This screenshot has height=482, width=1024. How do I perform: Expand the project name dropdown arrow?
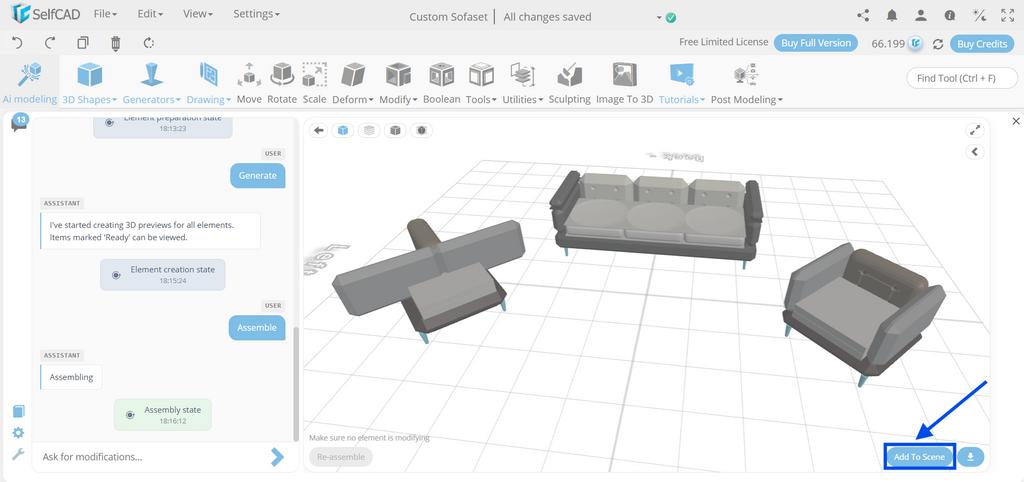[659, 18]
